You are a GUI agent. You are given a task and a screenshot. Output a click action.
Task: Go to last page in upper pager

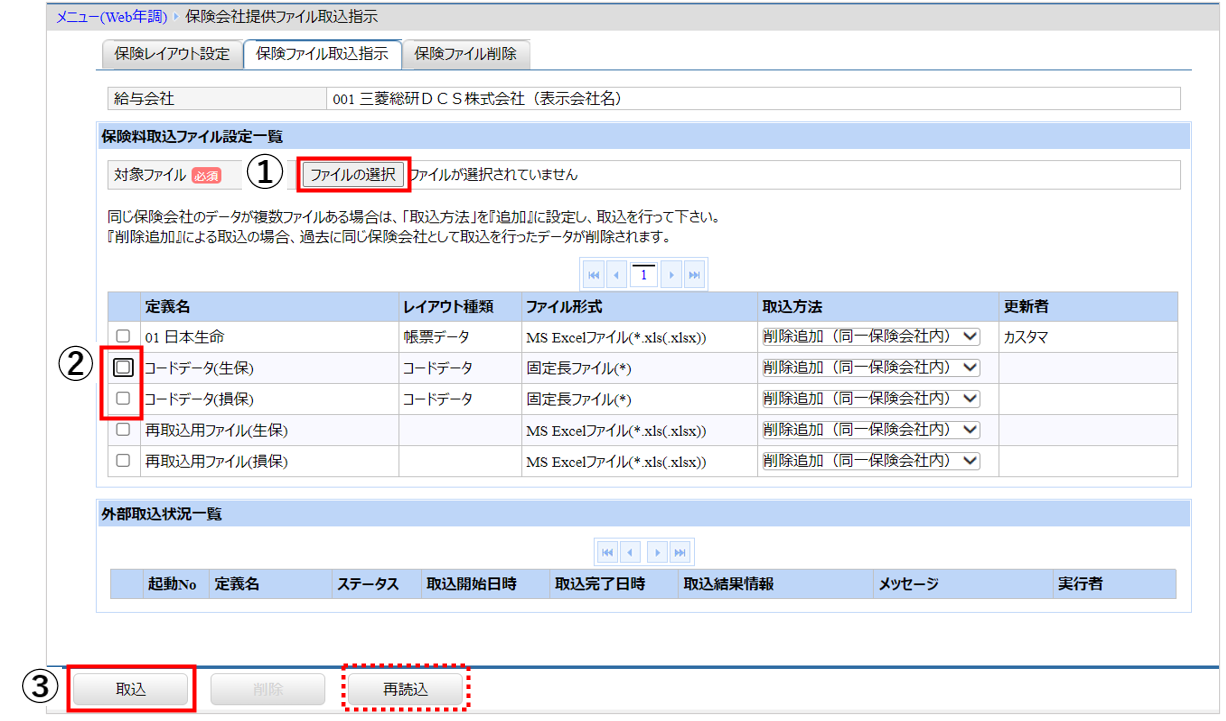(x=694, y=275)
